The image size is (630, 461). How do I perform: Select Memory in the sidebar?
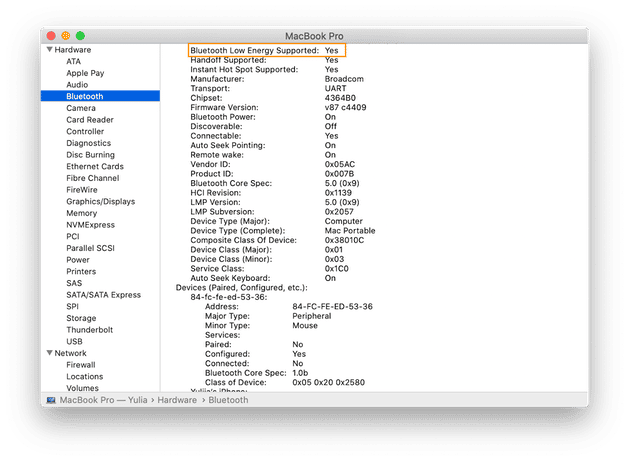tap(82, 213)
